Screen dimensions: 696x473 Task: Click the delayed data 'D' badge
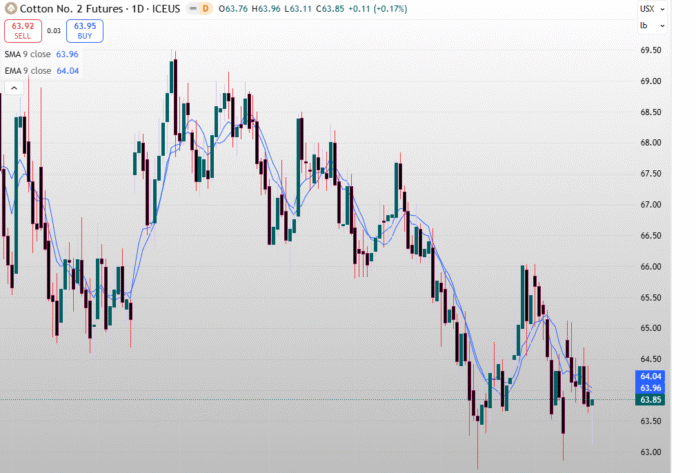205,8
